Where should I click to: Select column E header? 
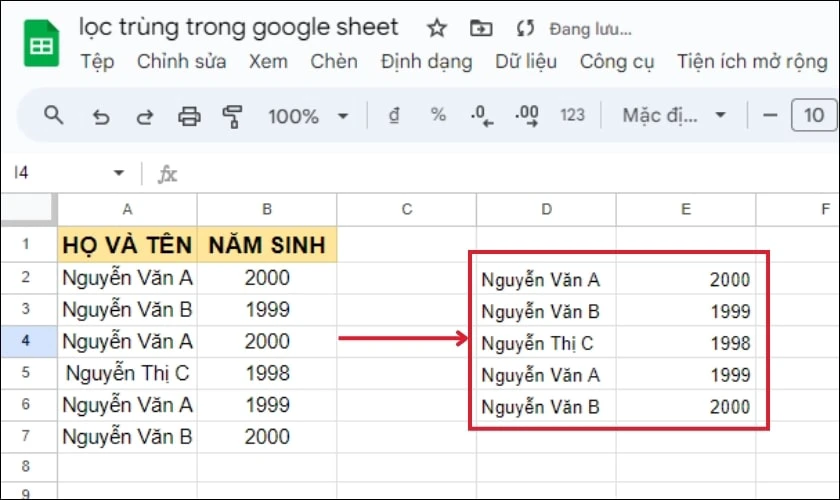tap(686, 209)
